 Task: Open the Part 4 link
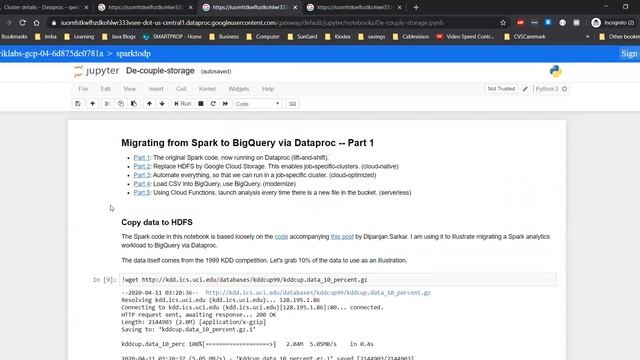[142, 184]
